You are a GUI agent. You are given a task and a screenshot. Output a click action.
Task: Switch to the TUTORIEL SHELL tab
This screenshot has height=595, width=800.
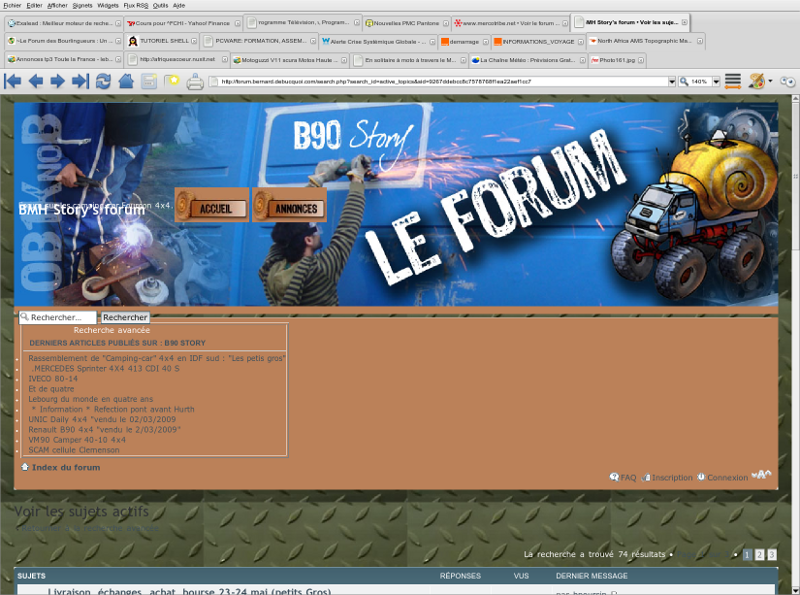[160, 41]
